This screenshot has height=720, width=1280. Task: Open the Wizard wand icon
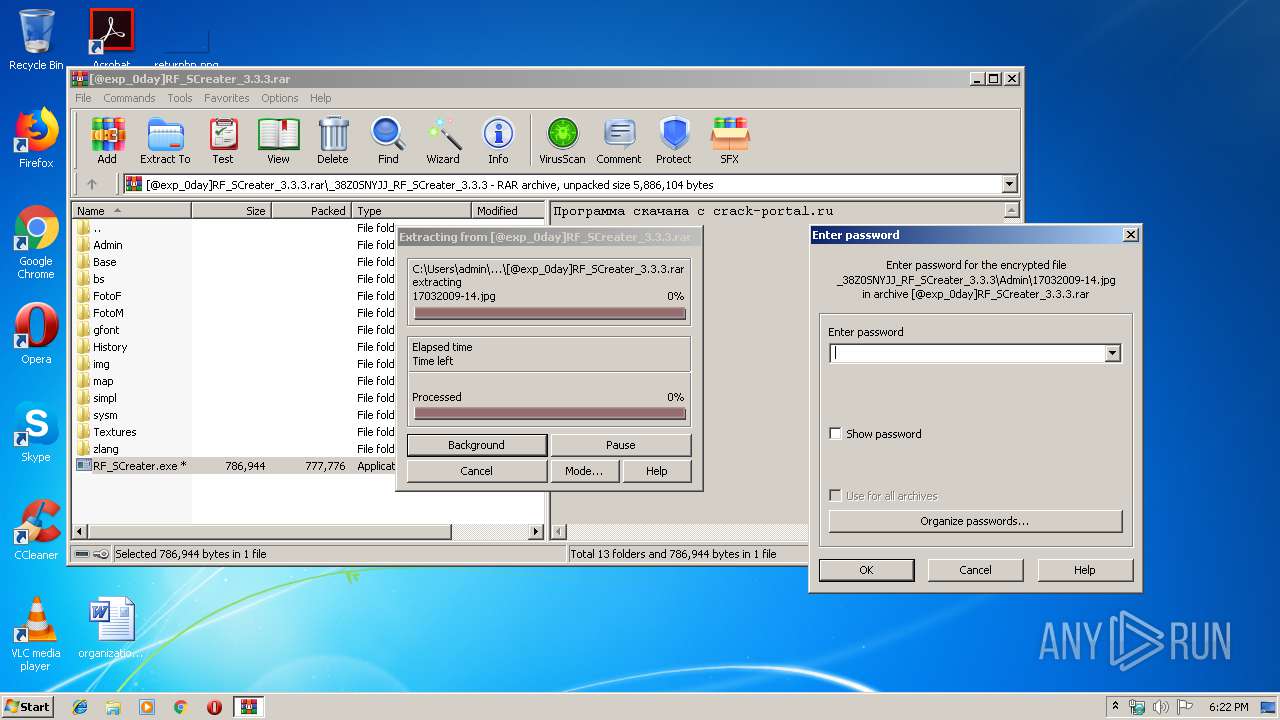443,141
